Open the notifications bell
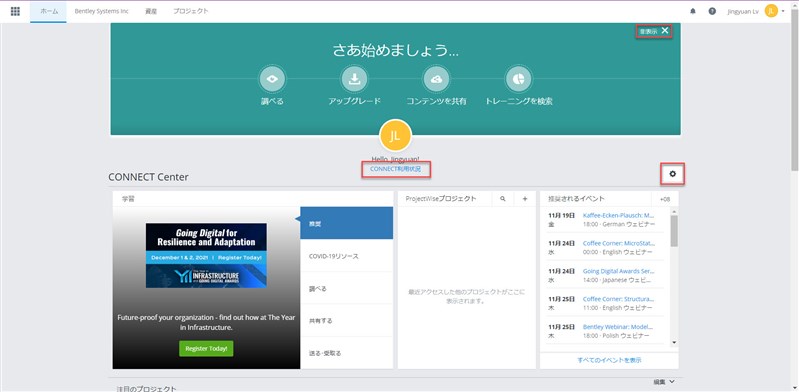This screenshot has width=799, height=392. coord(693,11)
